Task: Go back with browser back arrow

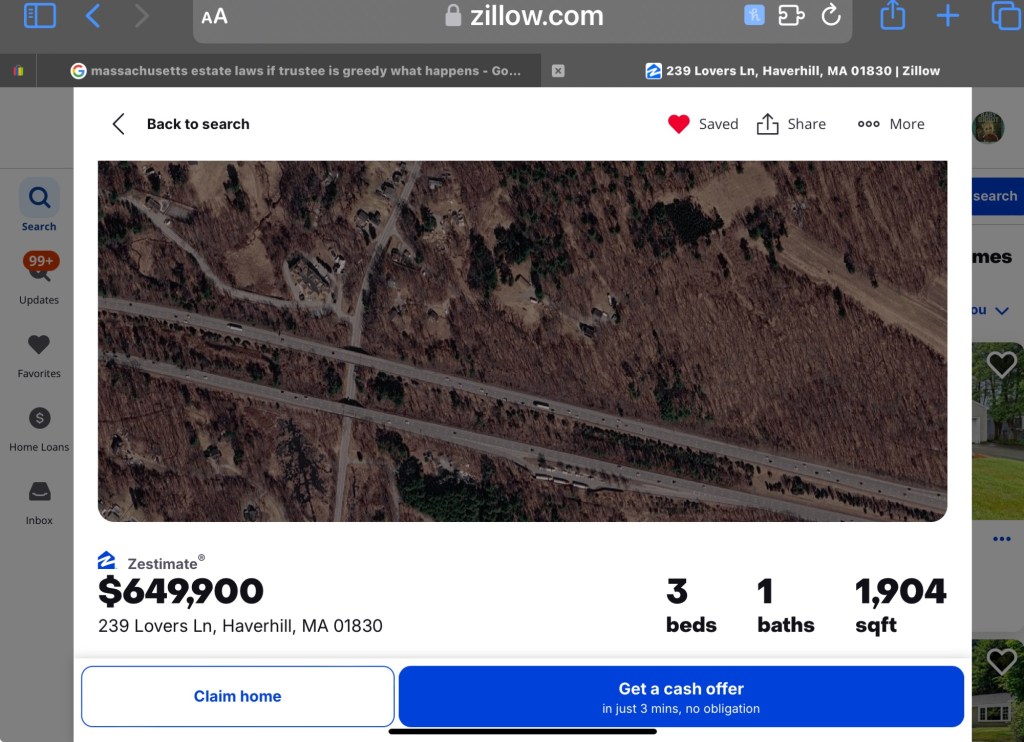Action: click(93, 16)
